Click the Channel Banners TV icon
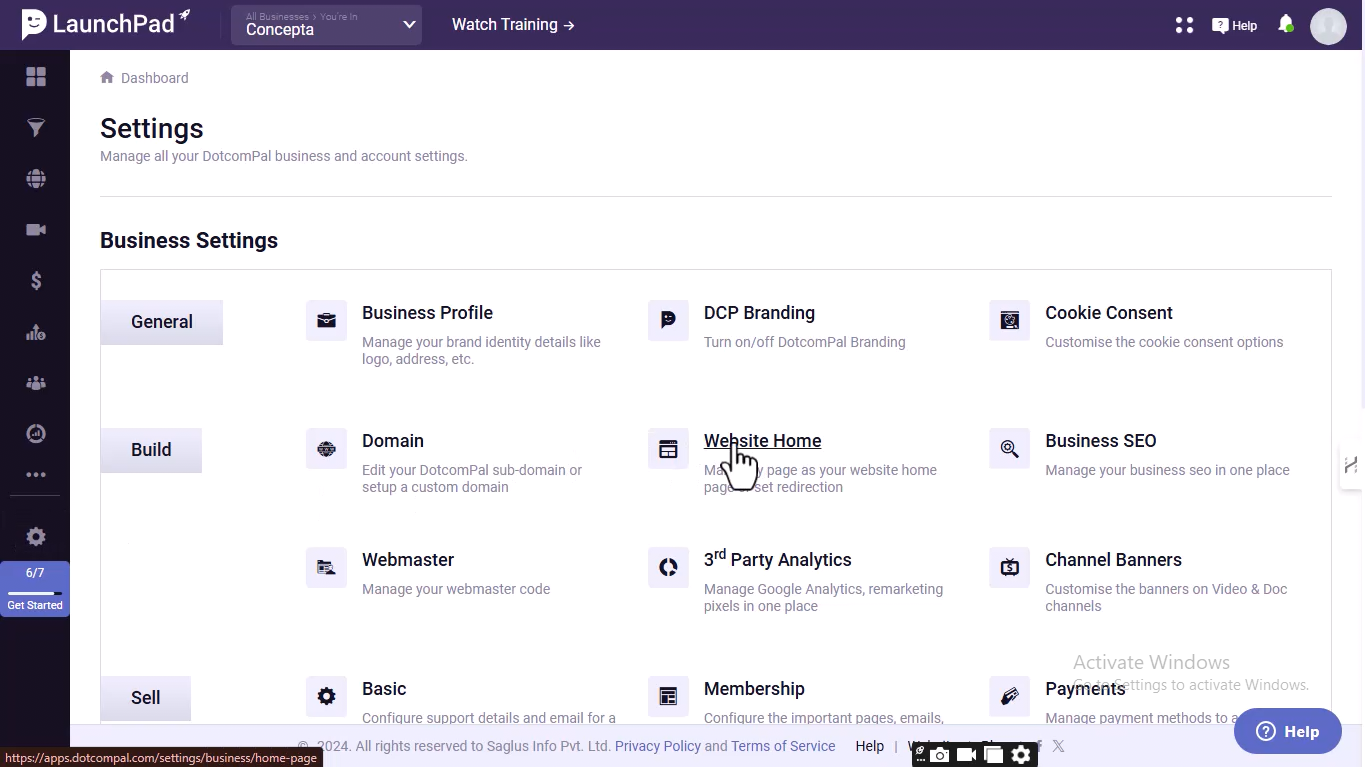 [x=1009, y=568]
